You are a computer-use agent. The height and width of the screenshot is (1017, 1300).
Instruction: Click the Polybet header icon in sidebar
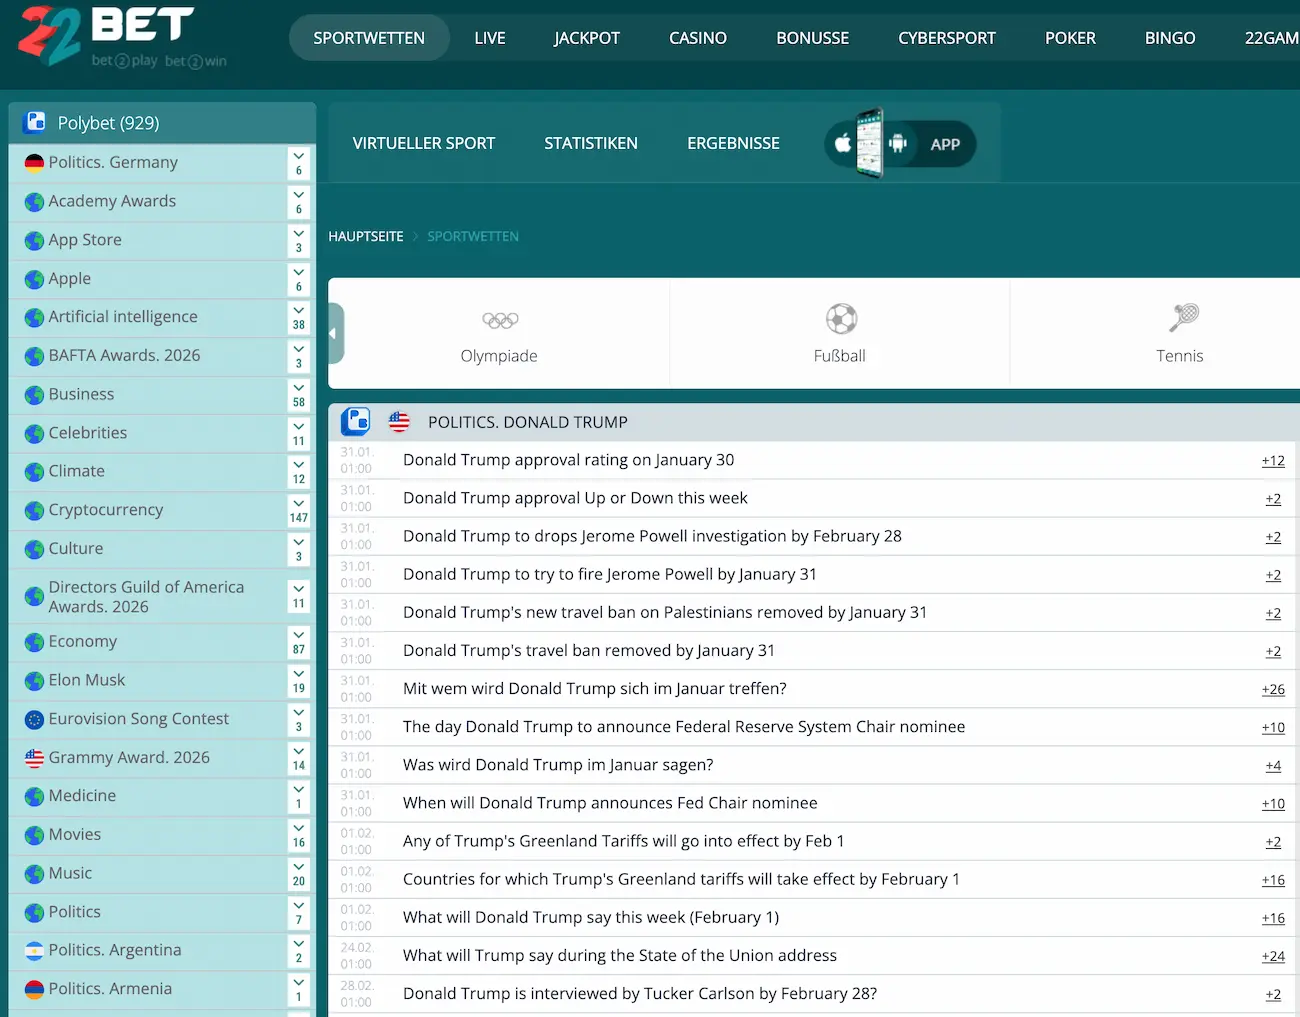click(35, 122)
